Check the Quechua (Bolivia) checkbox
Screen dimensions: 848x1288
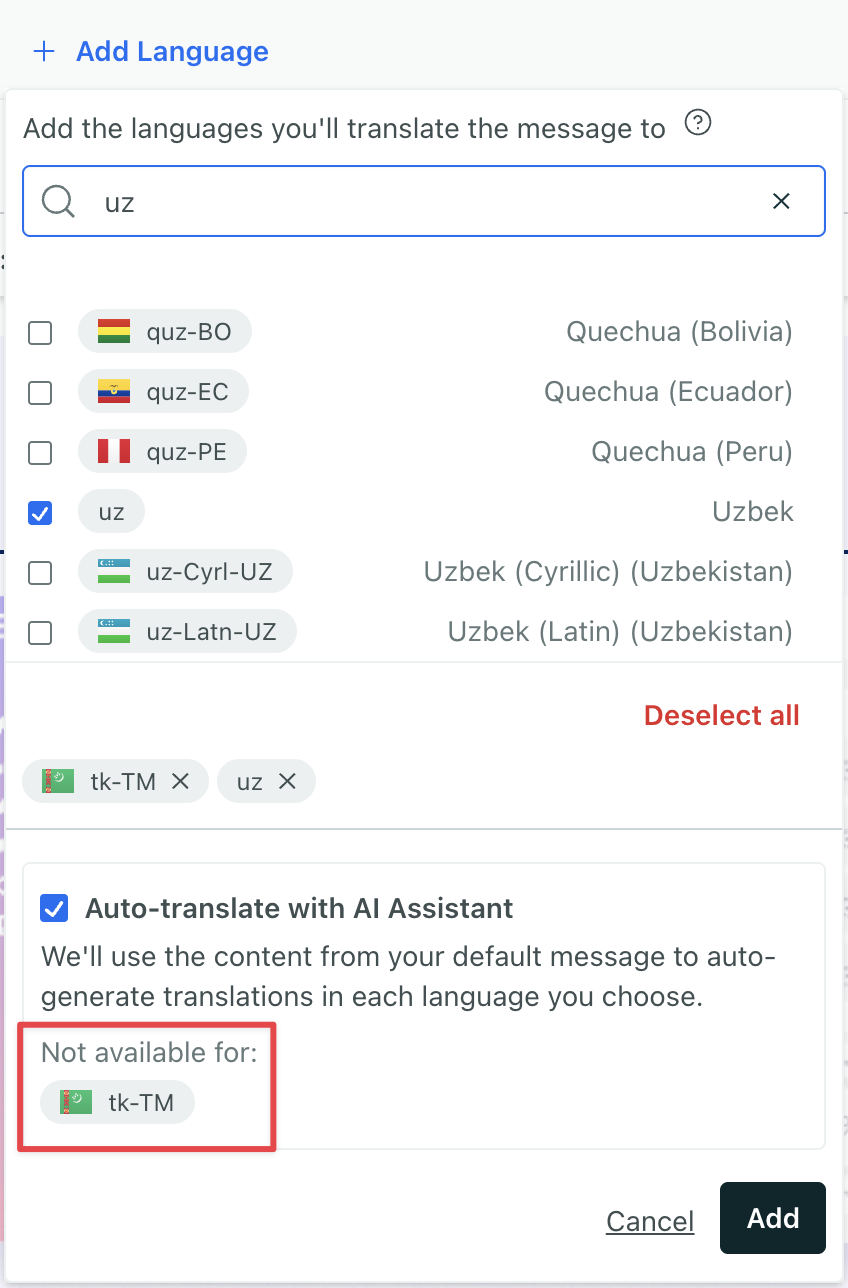(x=40, y=332)
